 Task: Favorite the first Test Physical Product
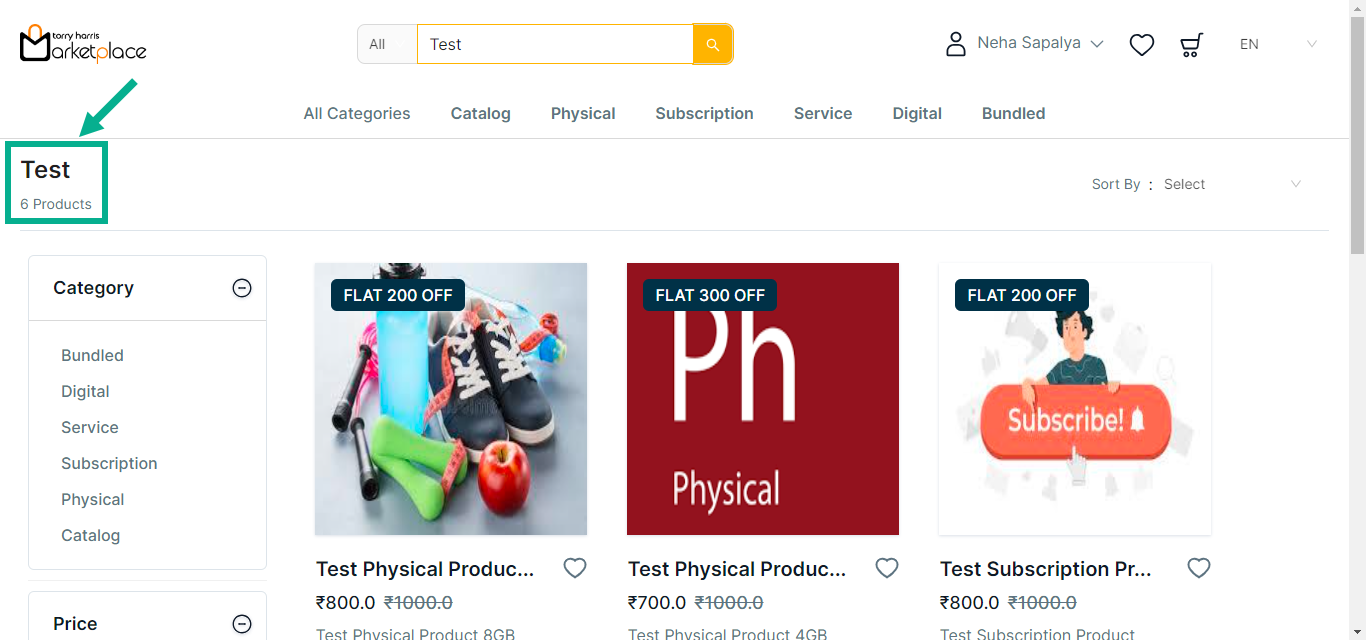pyautogui.click(x=575, y=568)
